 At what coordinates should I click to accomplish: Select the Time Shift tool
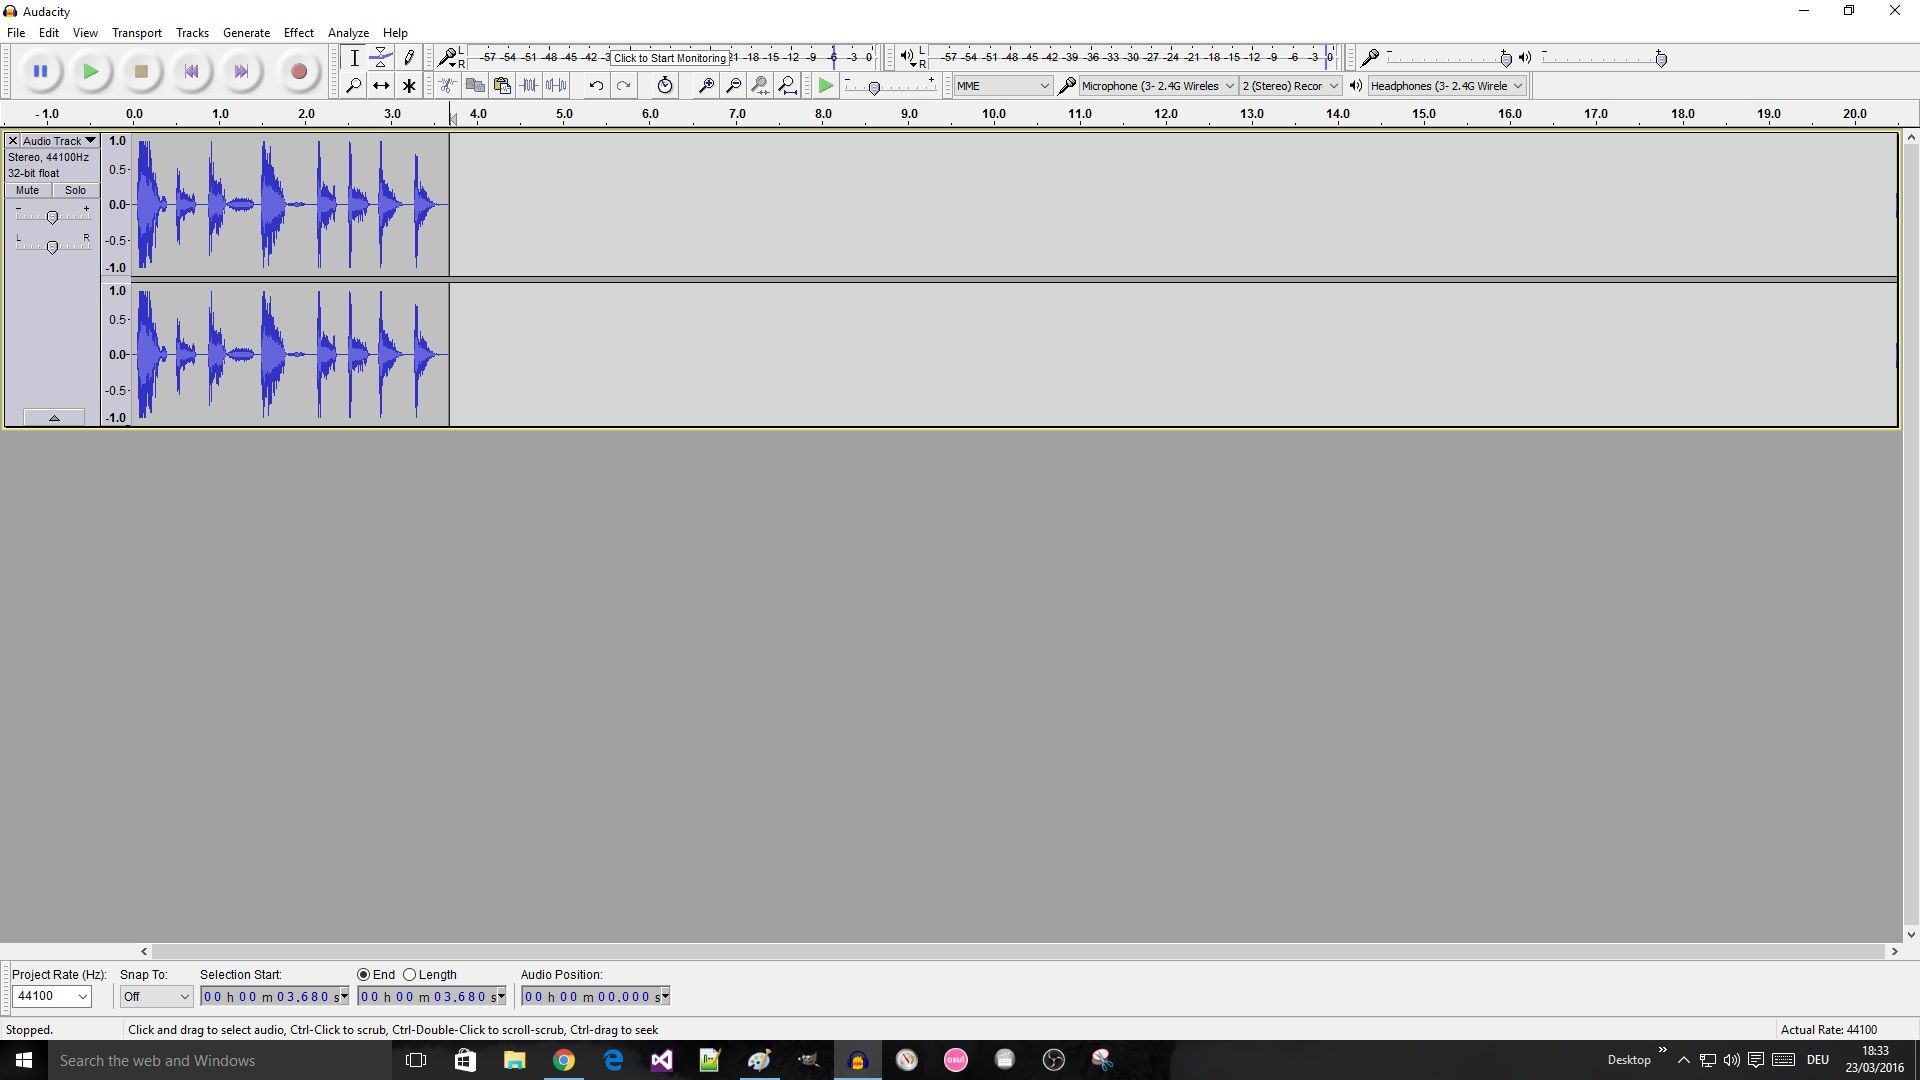pyautogui.click(x=381, y=85)
